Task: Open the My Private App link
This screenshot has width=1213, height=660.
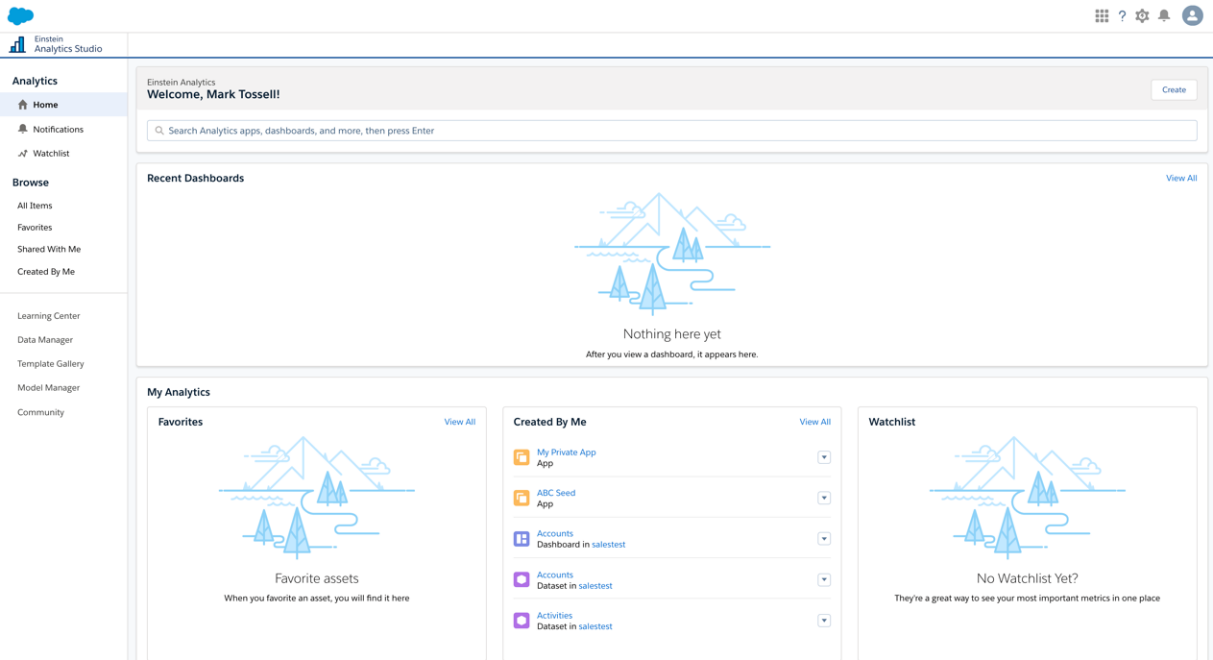Action: (566, 452)
